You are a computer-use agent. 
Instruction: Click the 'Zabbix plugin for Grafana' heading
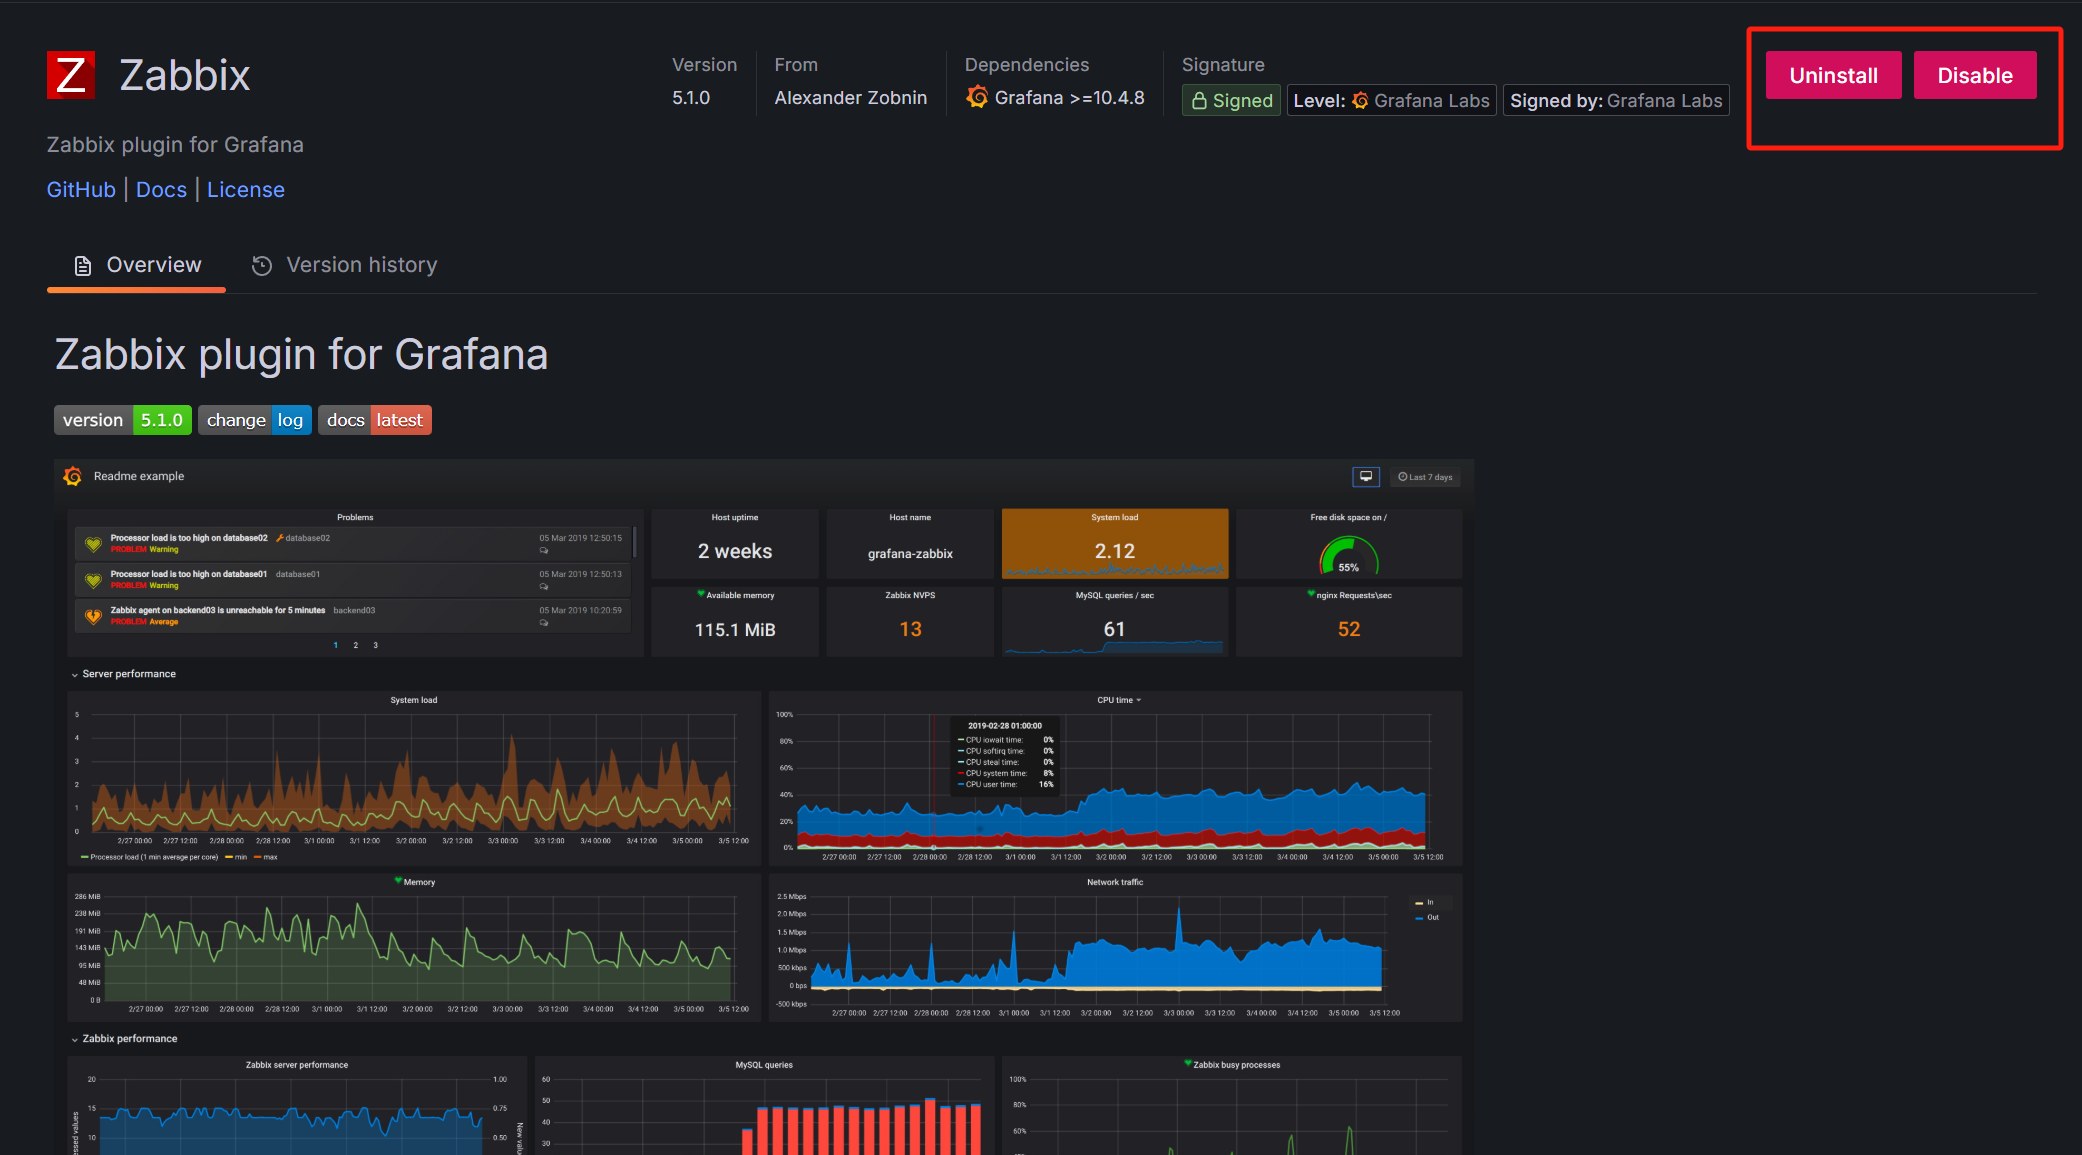pyautogui.click(x=301, y=355)
